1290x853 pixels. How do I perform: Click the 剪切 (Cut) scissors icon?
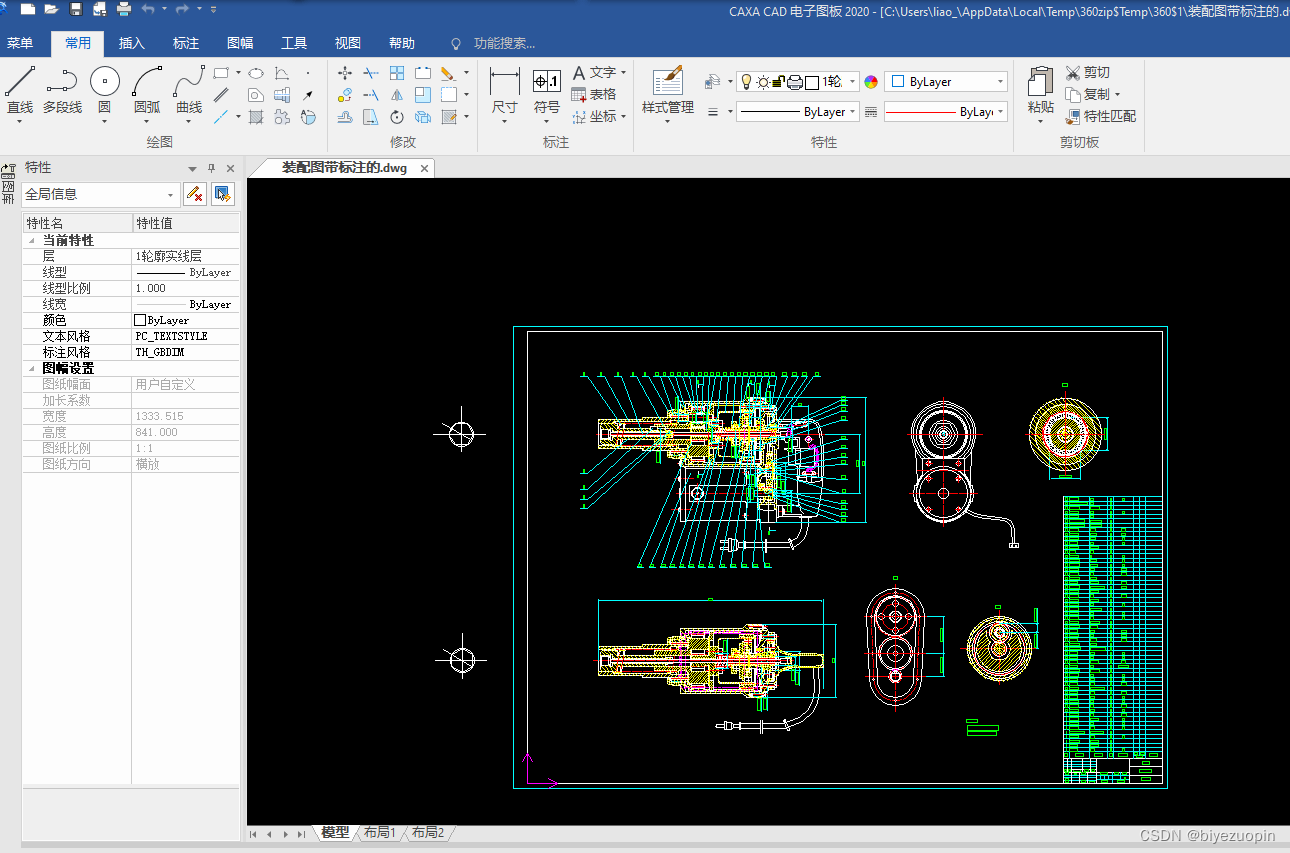point(1073,72)
